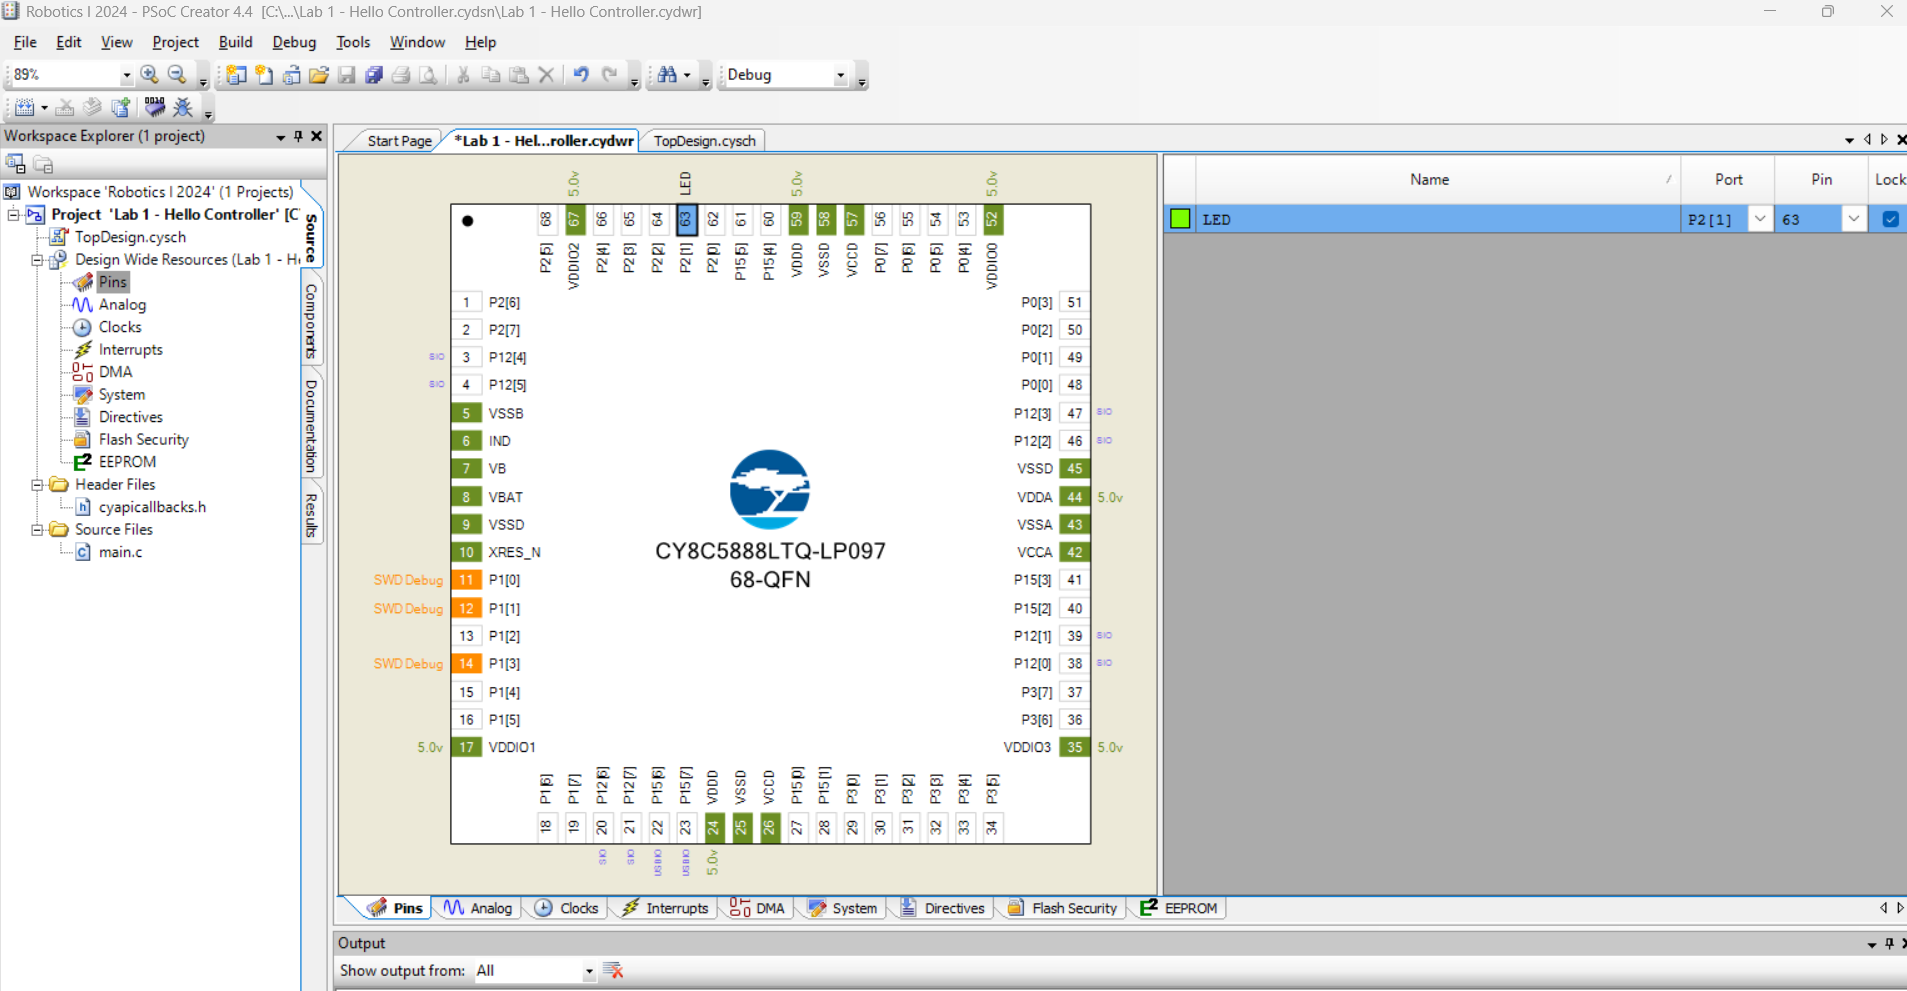Create a new file via toolbar icon

[264, 75]
